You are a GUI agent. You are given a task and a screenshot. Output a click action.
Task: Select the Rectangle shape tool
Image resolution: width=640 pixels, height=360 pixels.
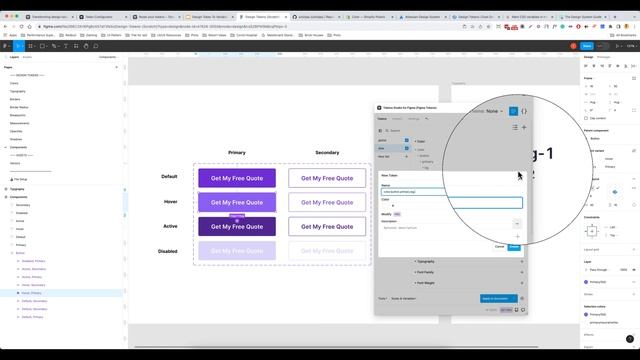[x=42, y=46]
